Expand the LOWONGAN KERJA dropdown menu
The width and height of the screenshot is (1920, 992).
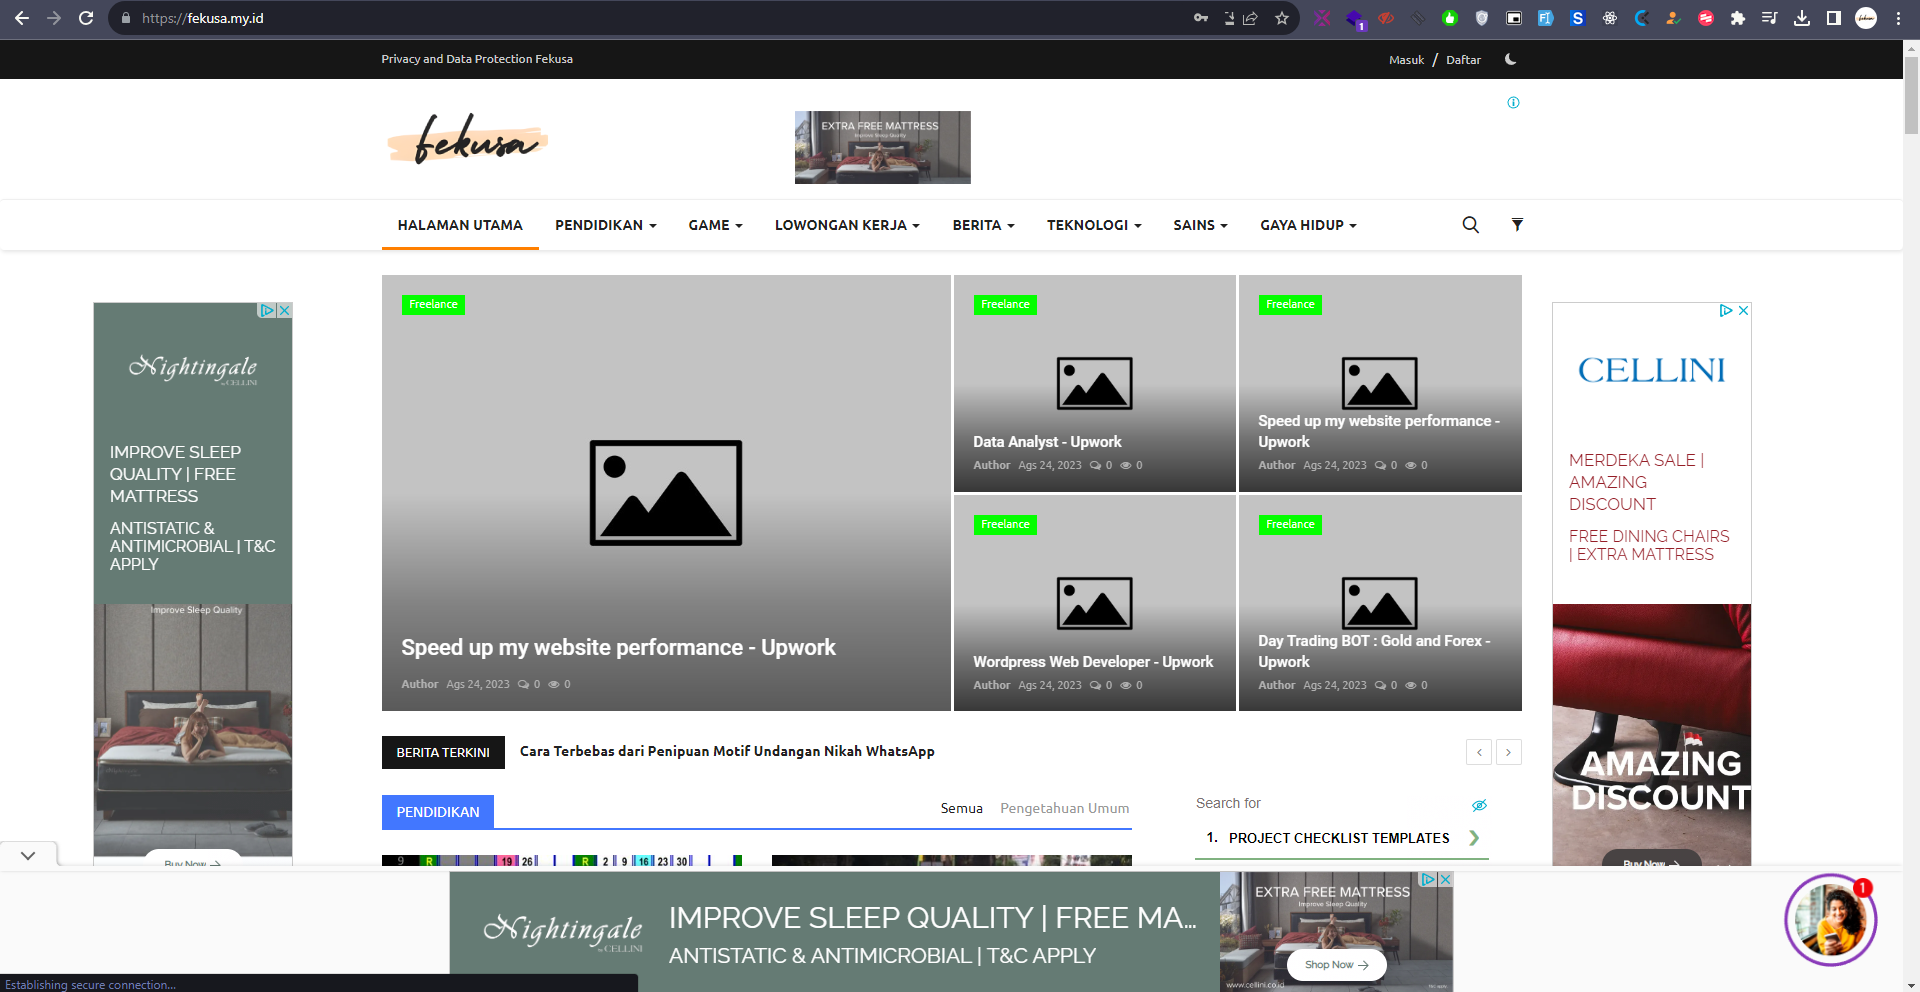846,226
